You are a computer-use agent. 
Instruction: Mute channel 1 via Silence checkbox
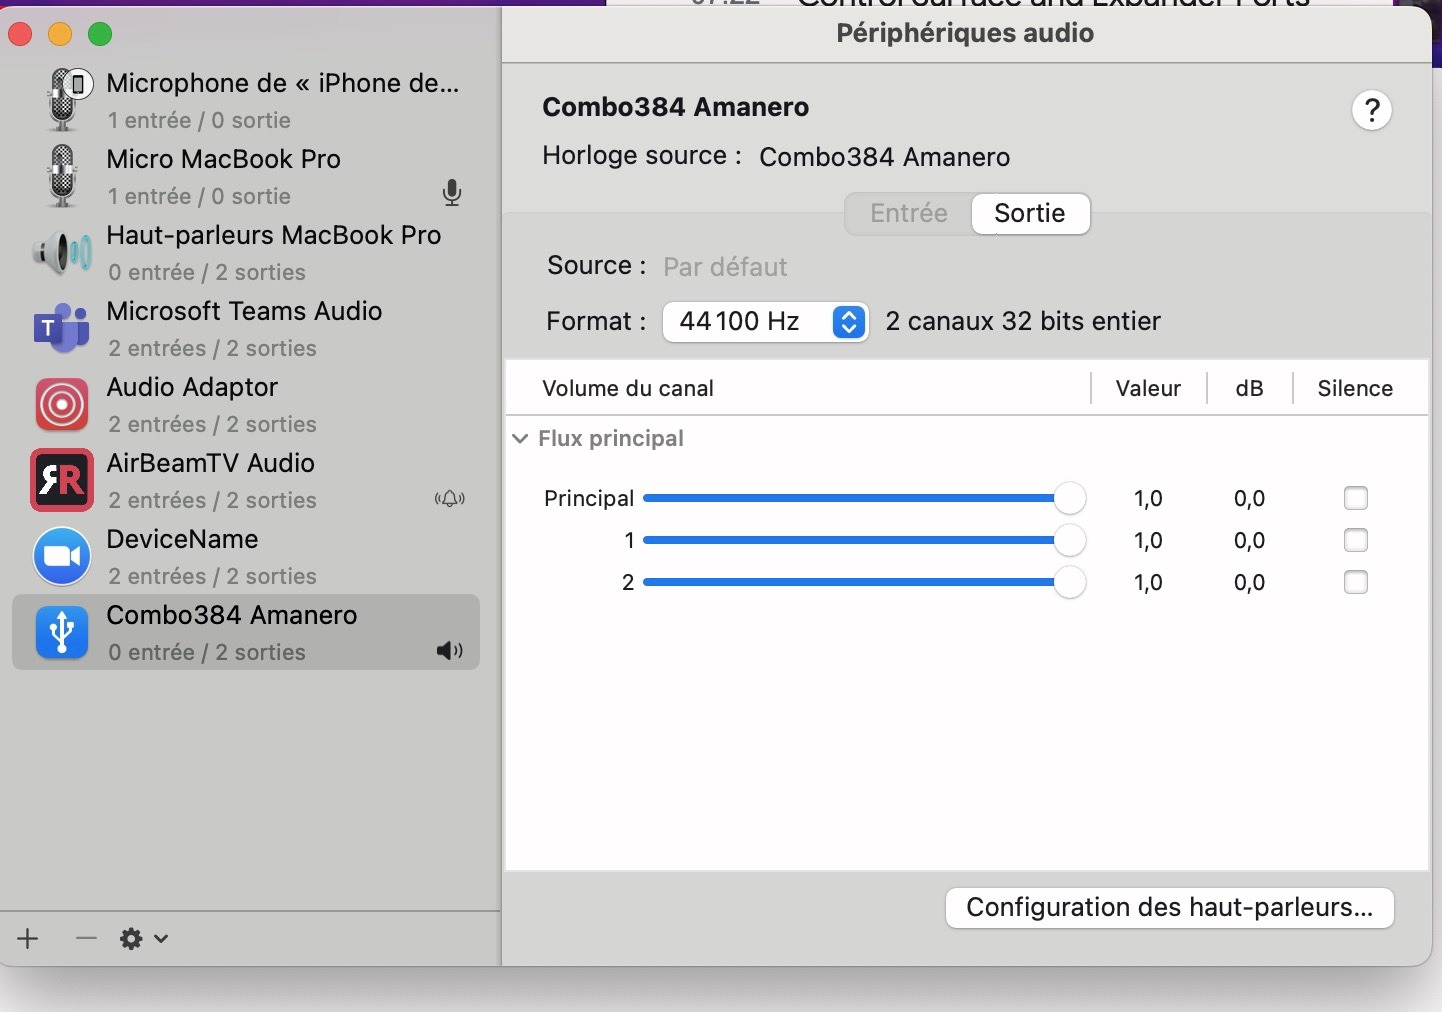click(x=1356, y=540)
